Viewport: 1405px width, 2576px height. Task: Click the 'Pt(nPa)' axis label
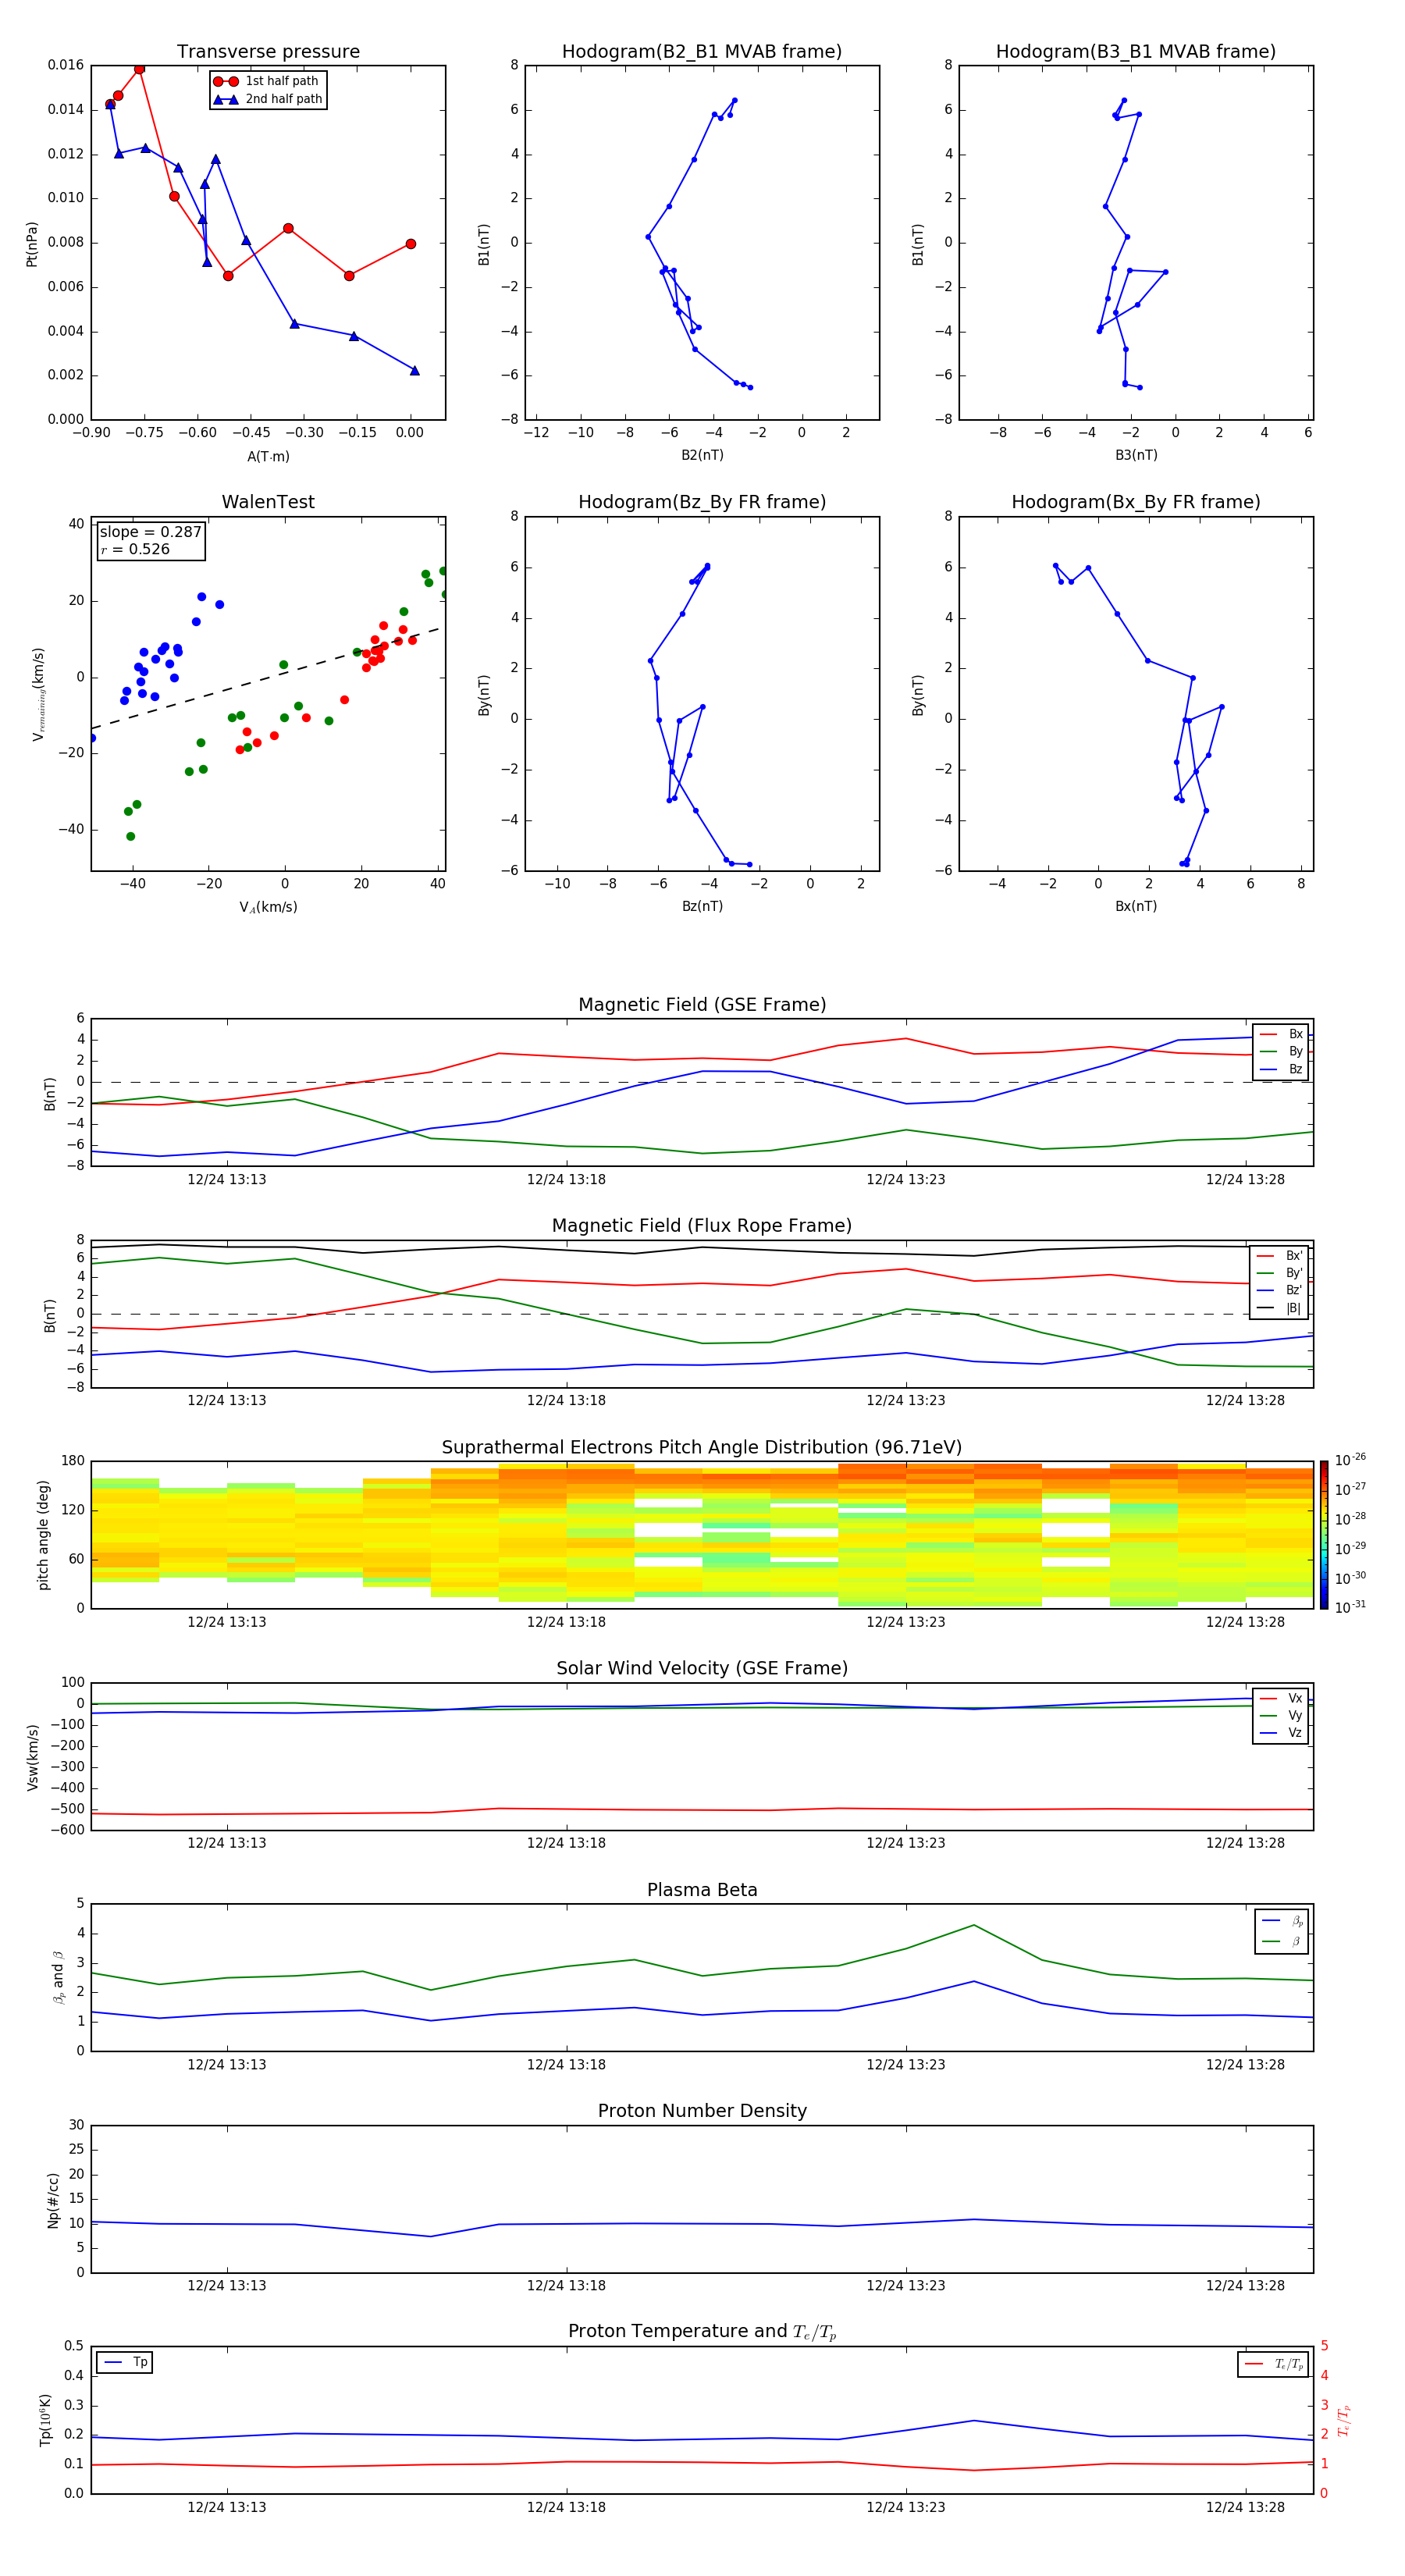[x=32, y=243]
